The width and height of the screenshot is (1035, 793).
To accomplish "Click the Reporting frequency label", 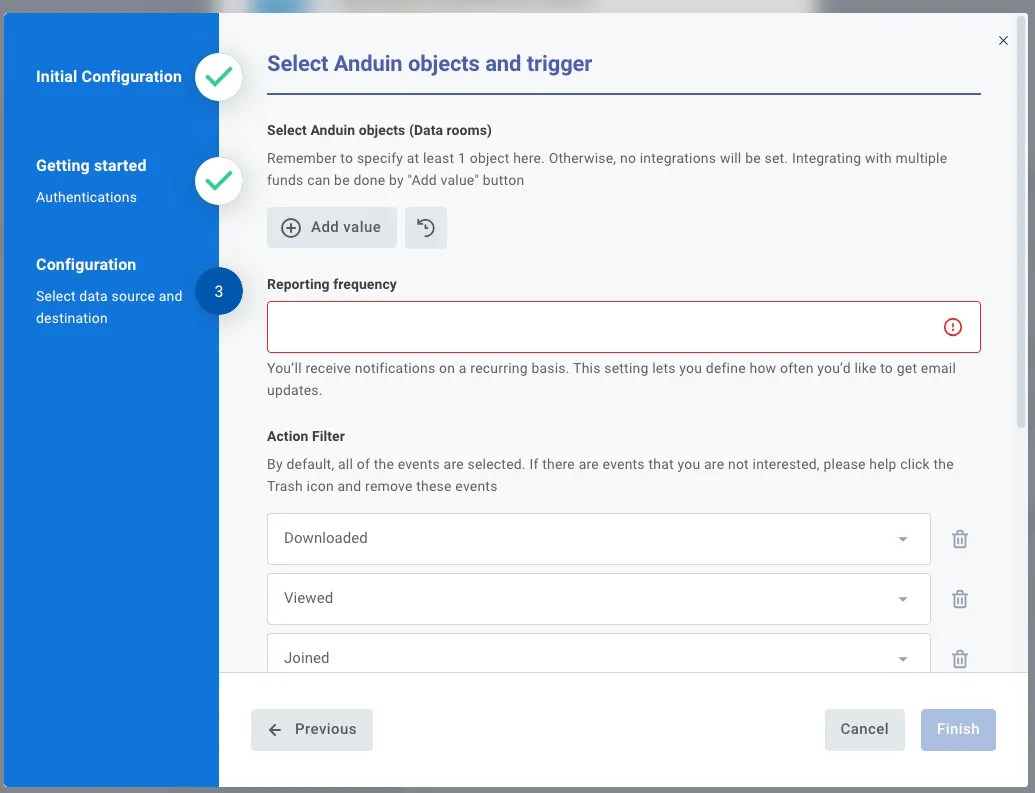I will [331, 285].
